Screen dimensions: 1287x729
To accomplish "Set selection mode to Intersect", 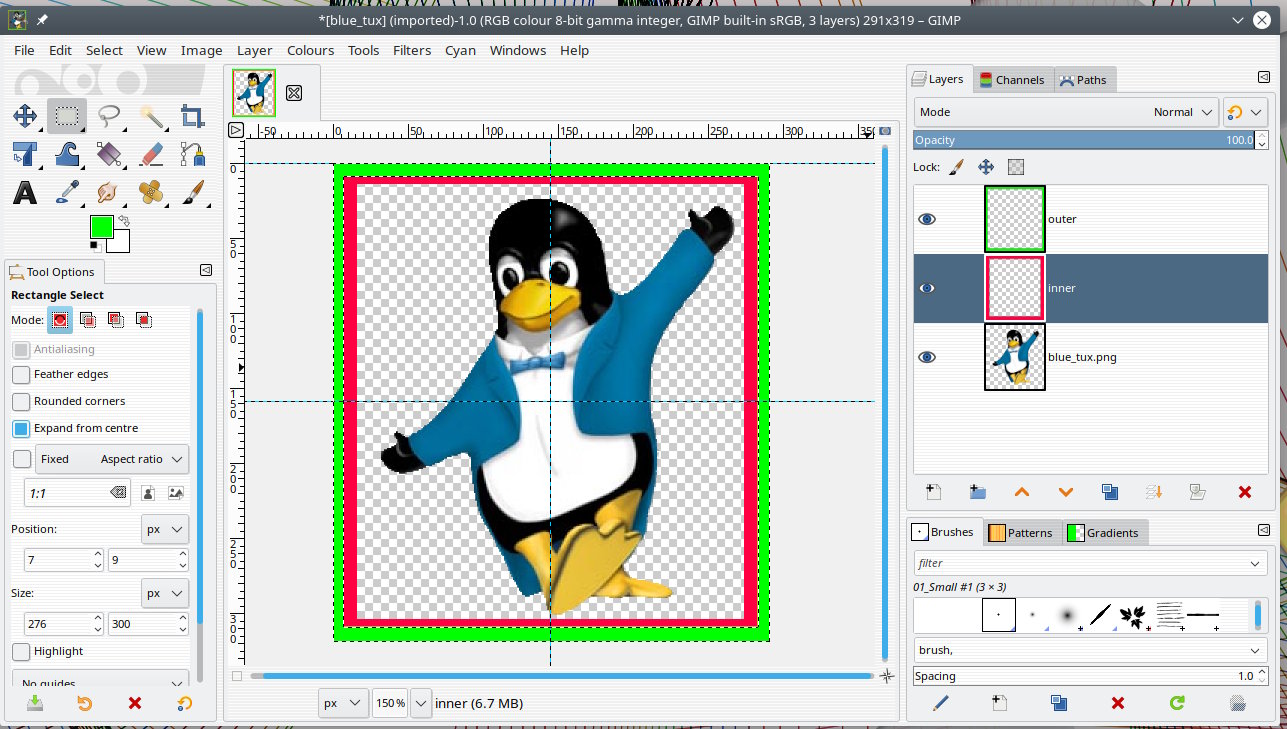I will click(144, 320).
